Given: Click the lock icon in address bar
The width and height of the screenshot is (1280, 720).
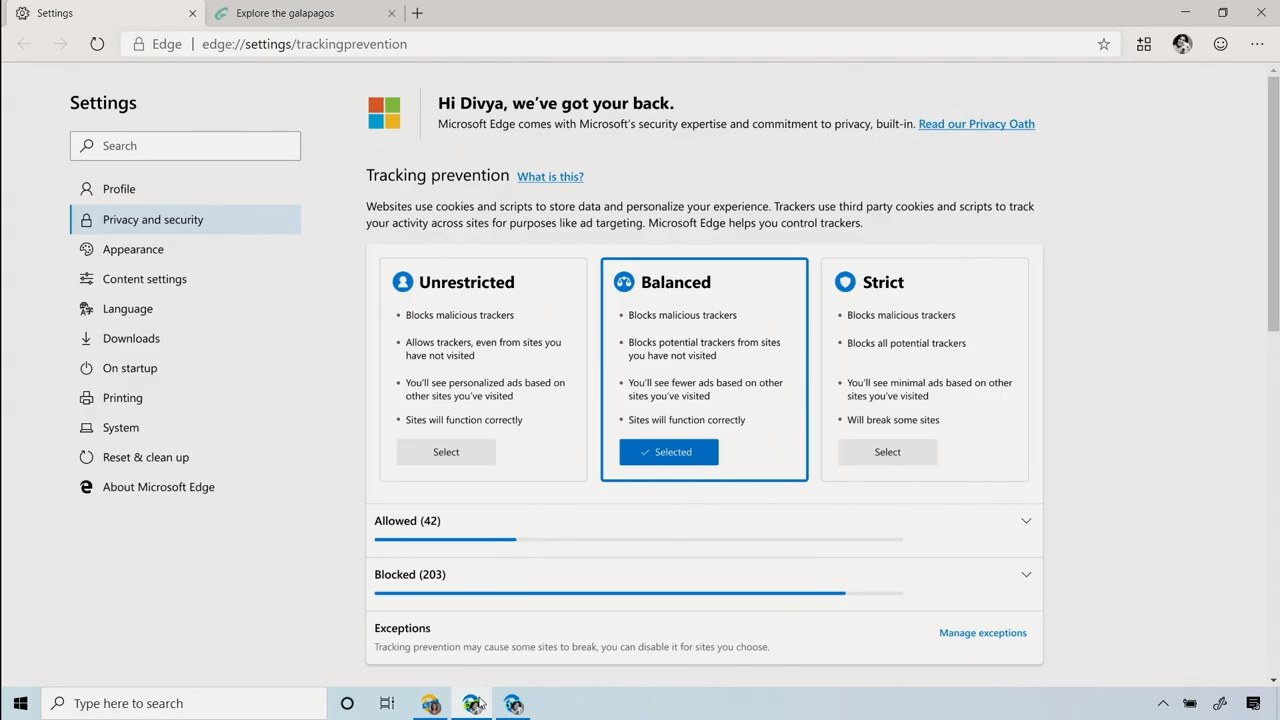Looking at the screenshot, I should tap(138, 44).
